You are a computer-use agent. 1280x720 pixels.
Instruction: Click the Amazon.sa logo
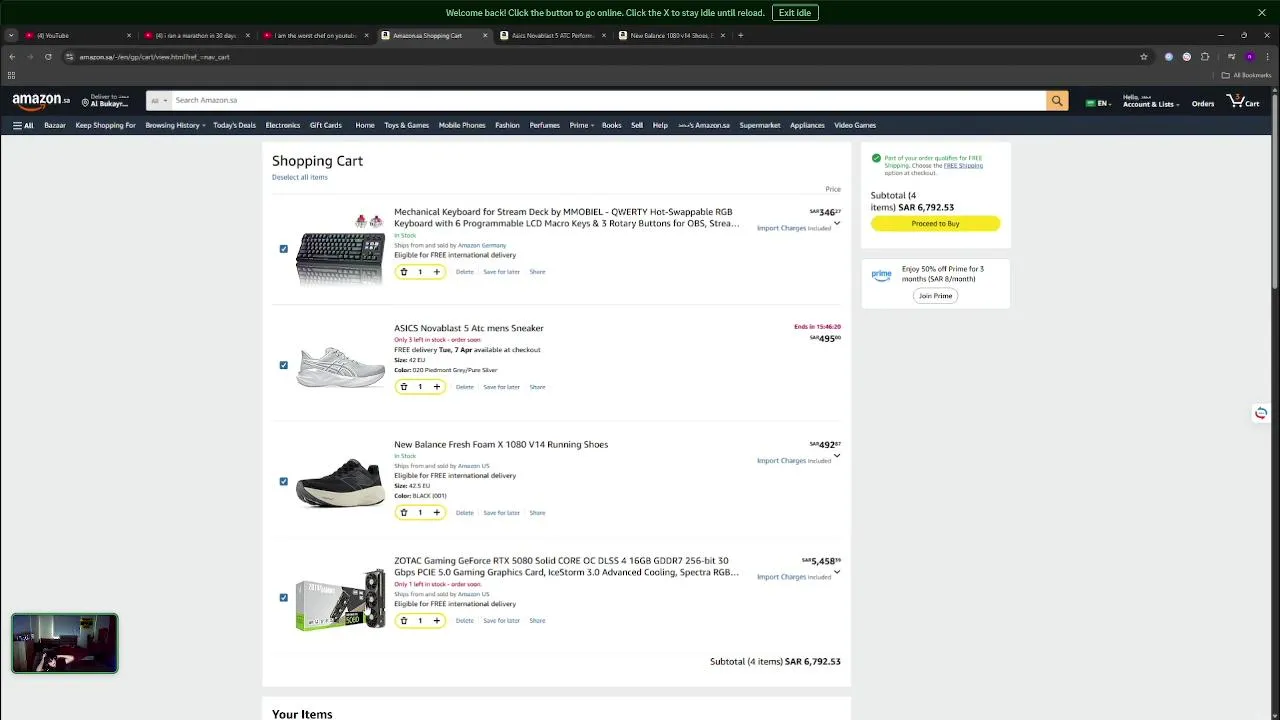tap(41, 100)
